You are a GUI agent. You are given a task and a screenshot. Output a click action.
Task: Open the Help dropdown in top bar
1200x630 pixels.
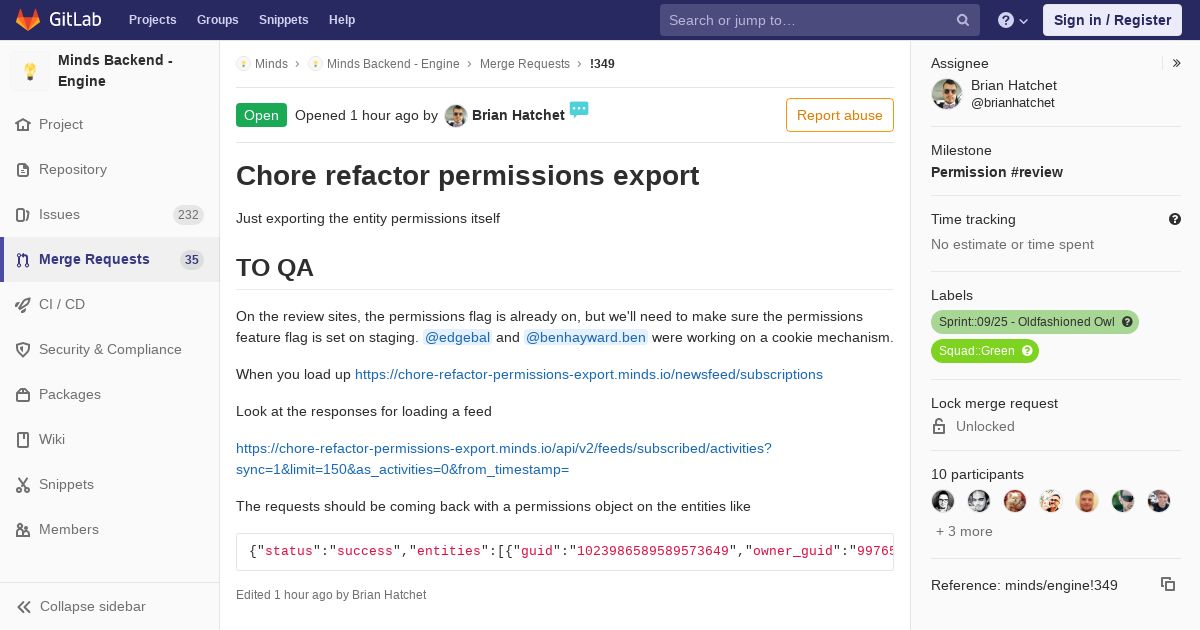tap(1013, 20)
